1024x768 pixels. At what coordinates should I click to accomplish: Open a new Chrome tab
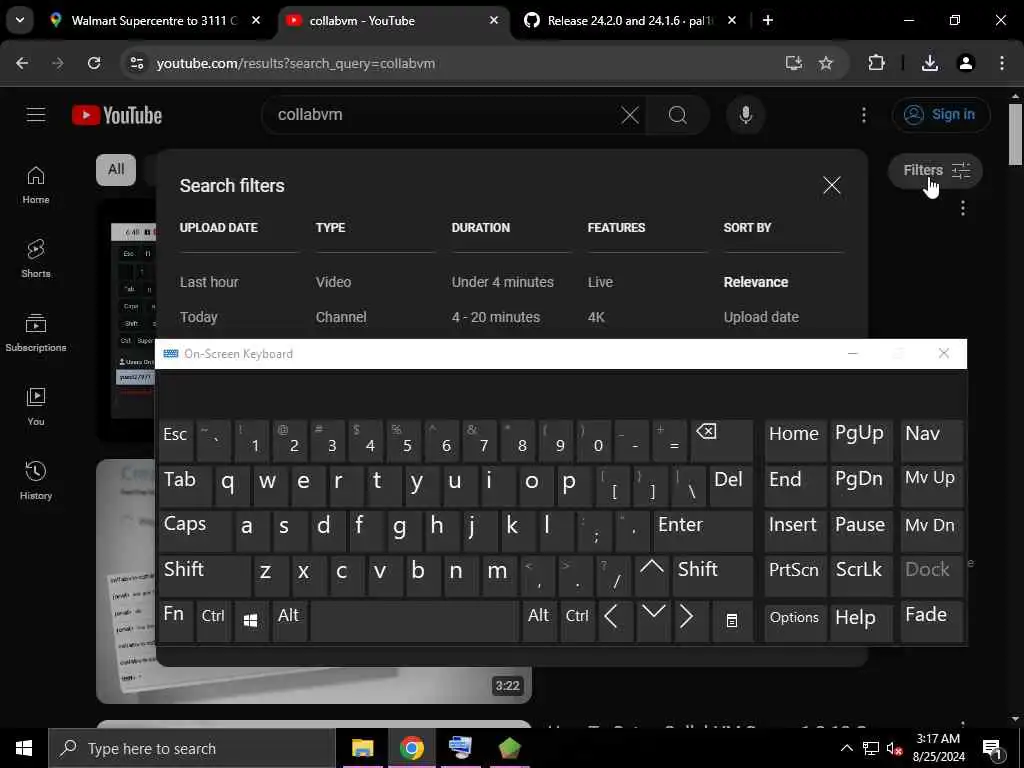click(768, 20)
